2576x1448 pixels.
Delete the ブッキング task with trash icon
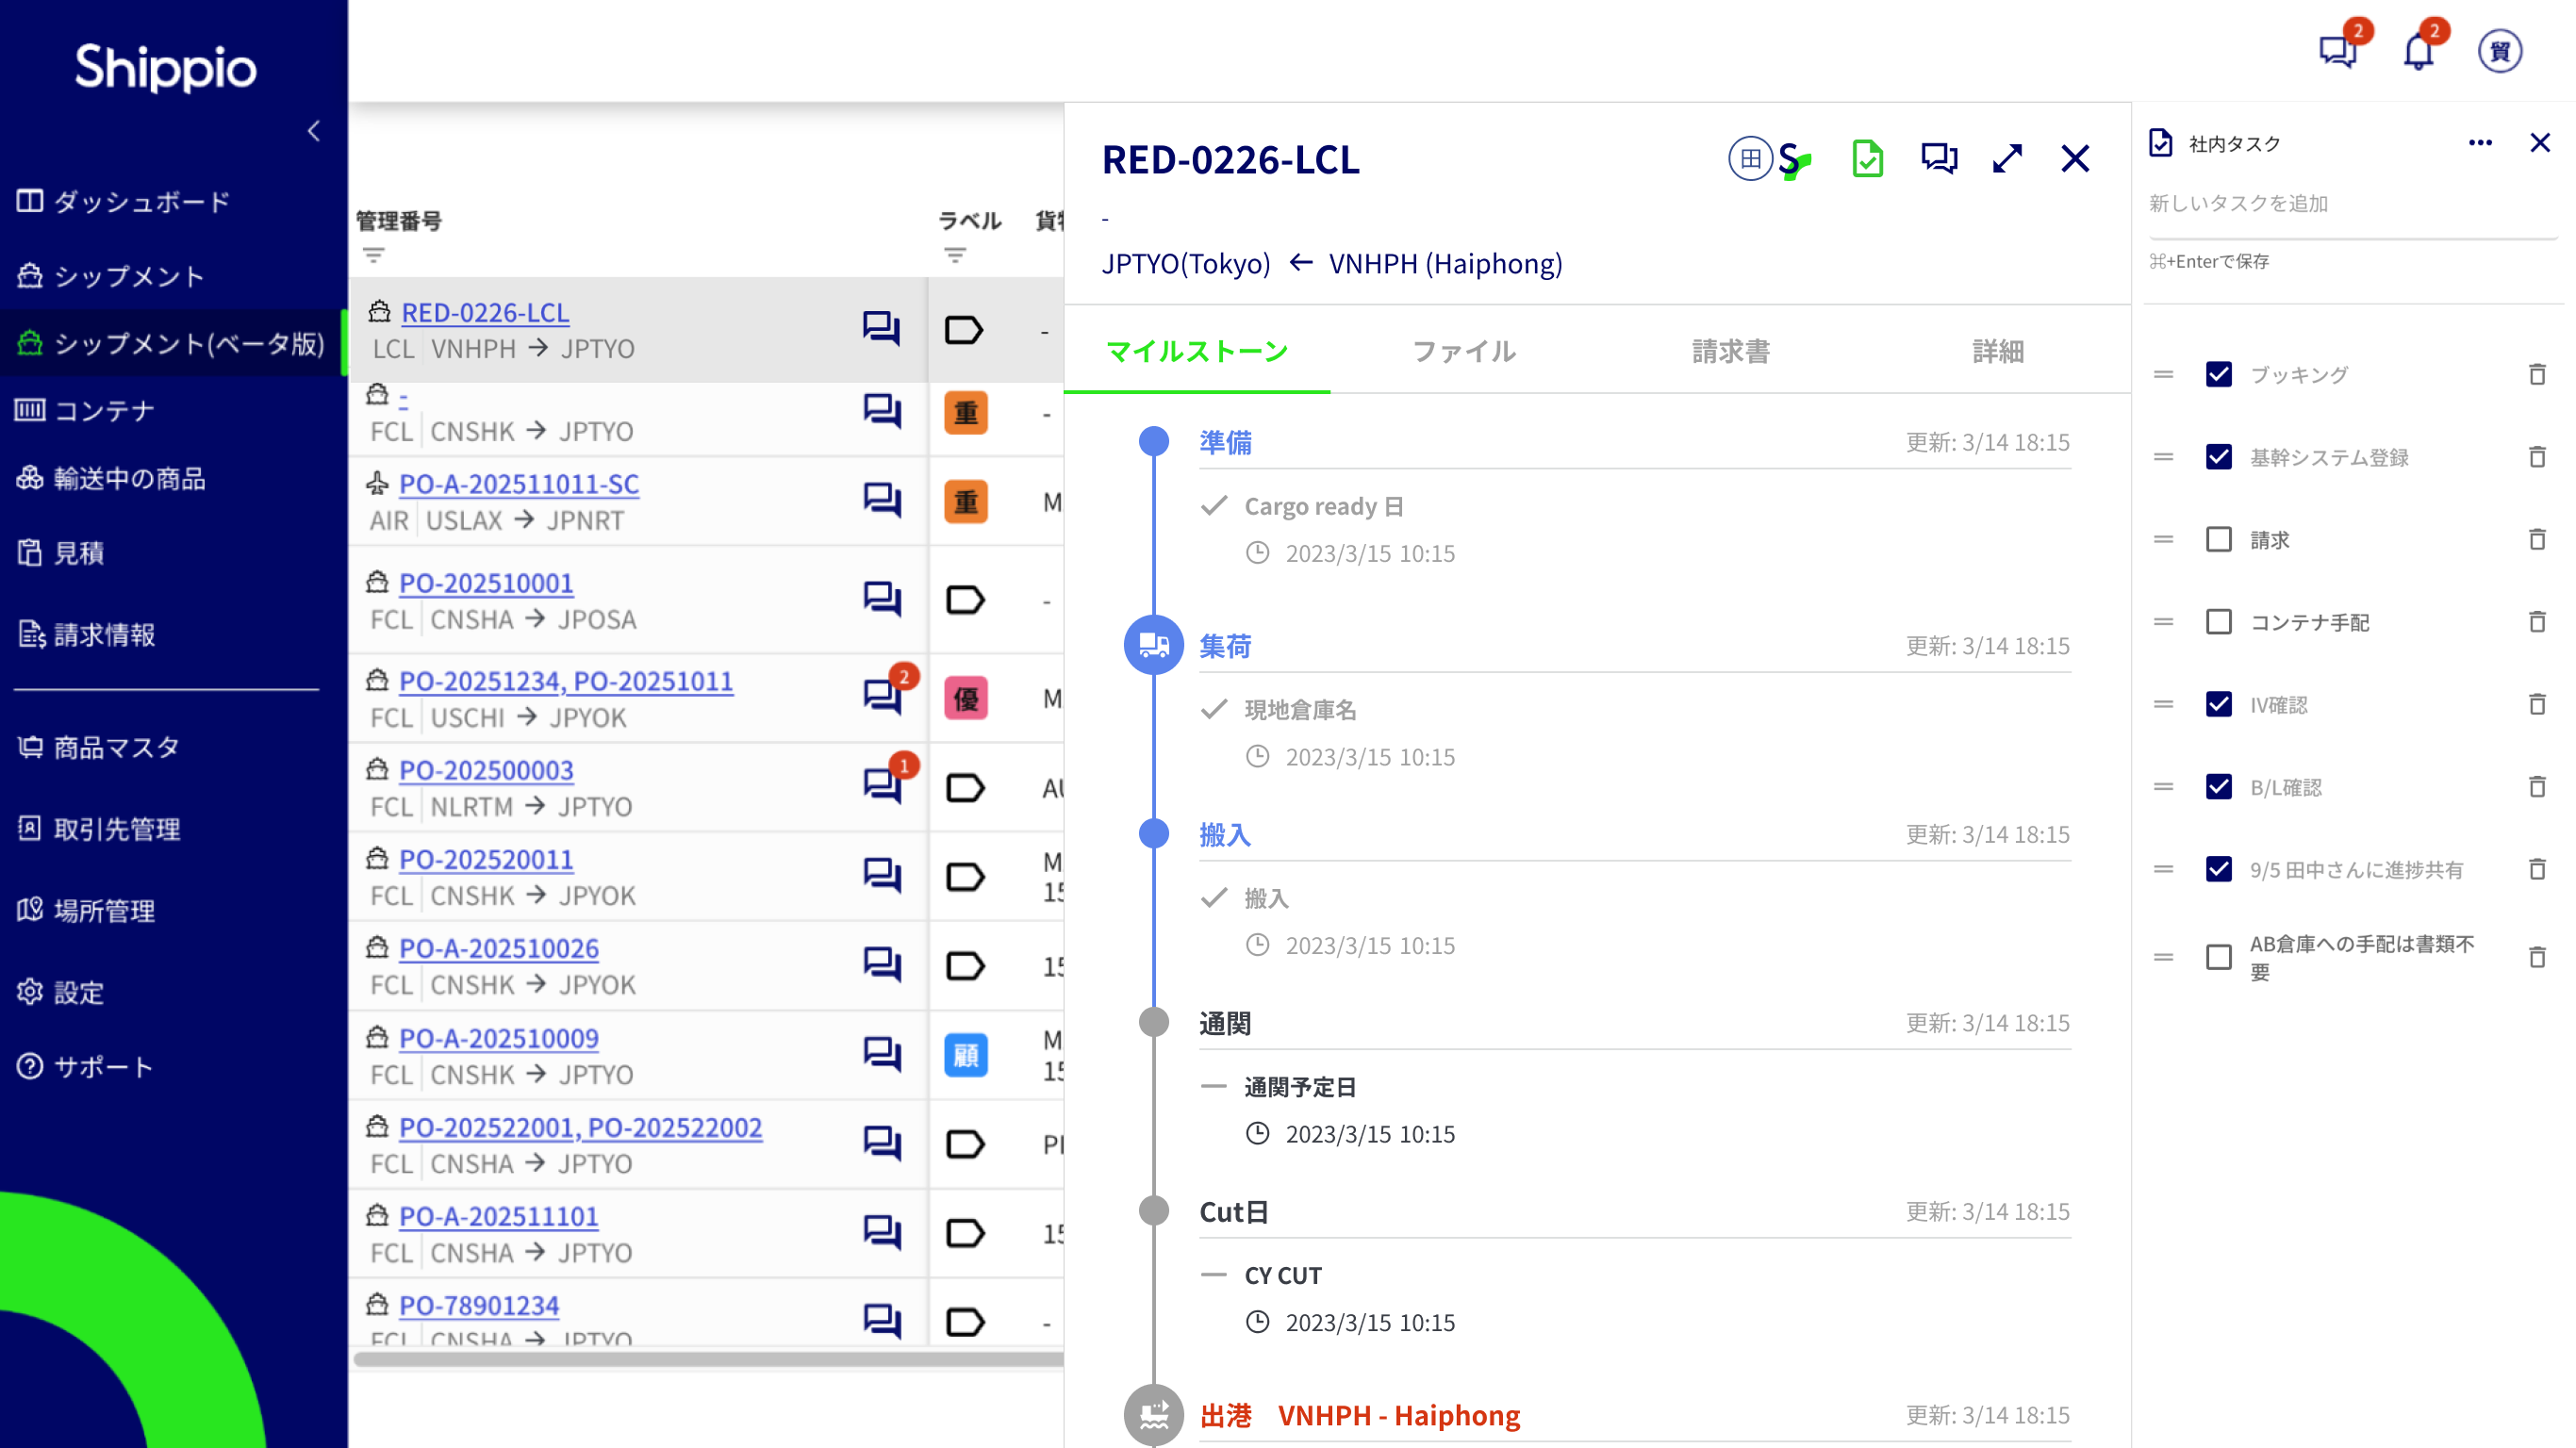click(2537, 375)
